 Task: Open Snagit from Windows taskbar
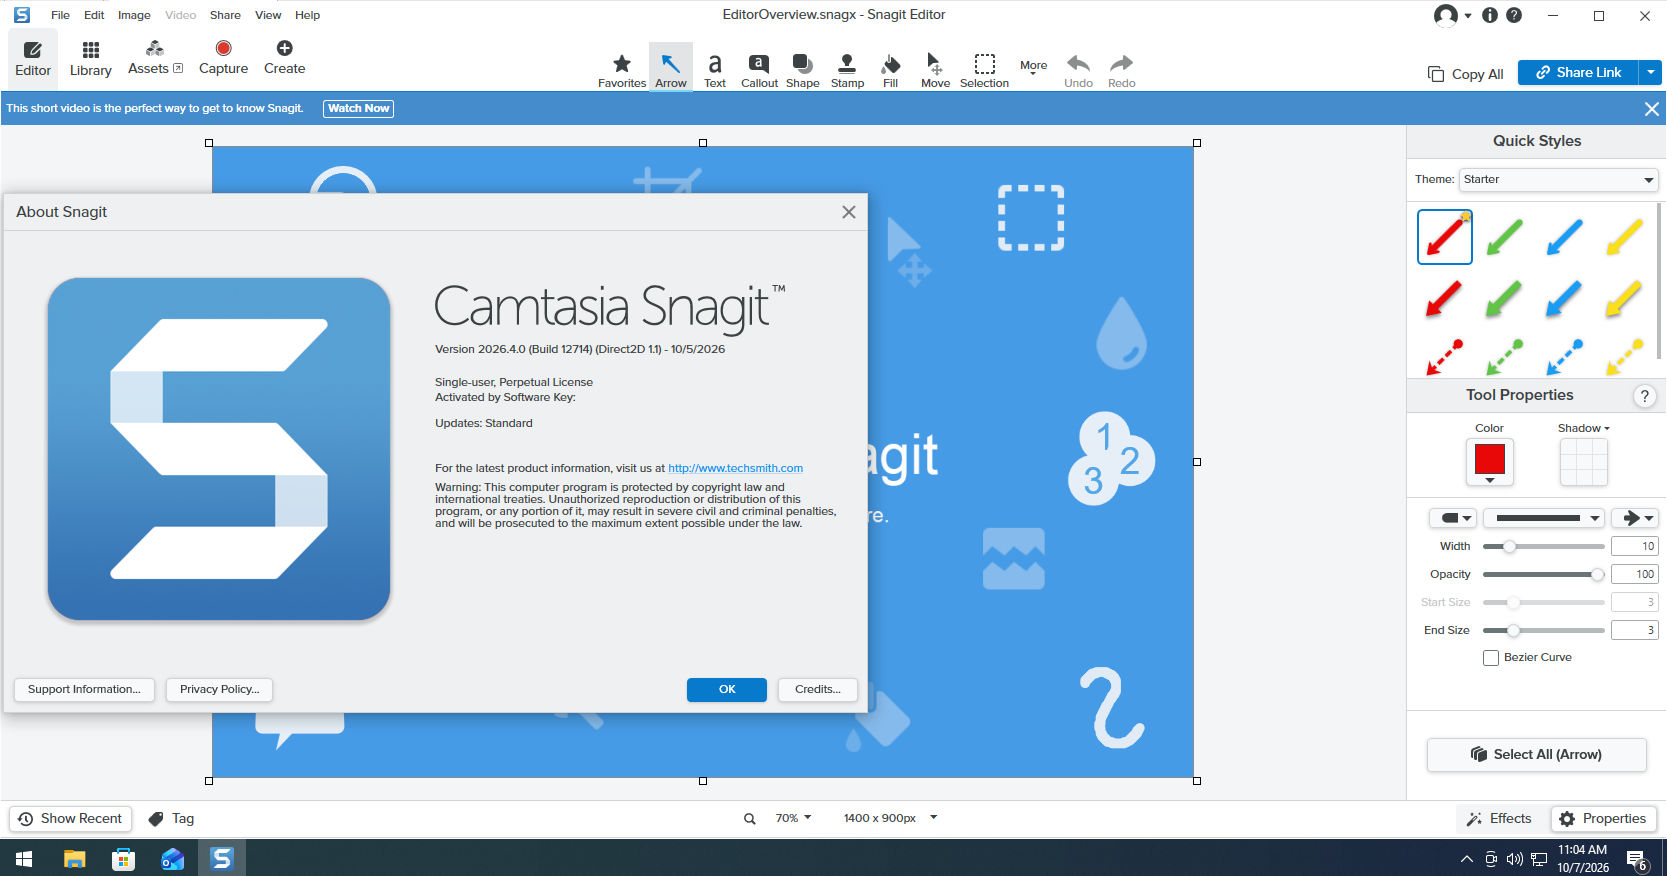(221, 858)
